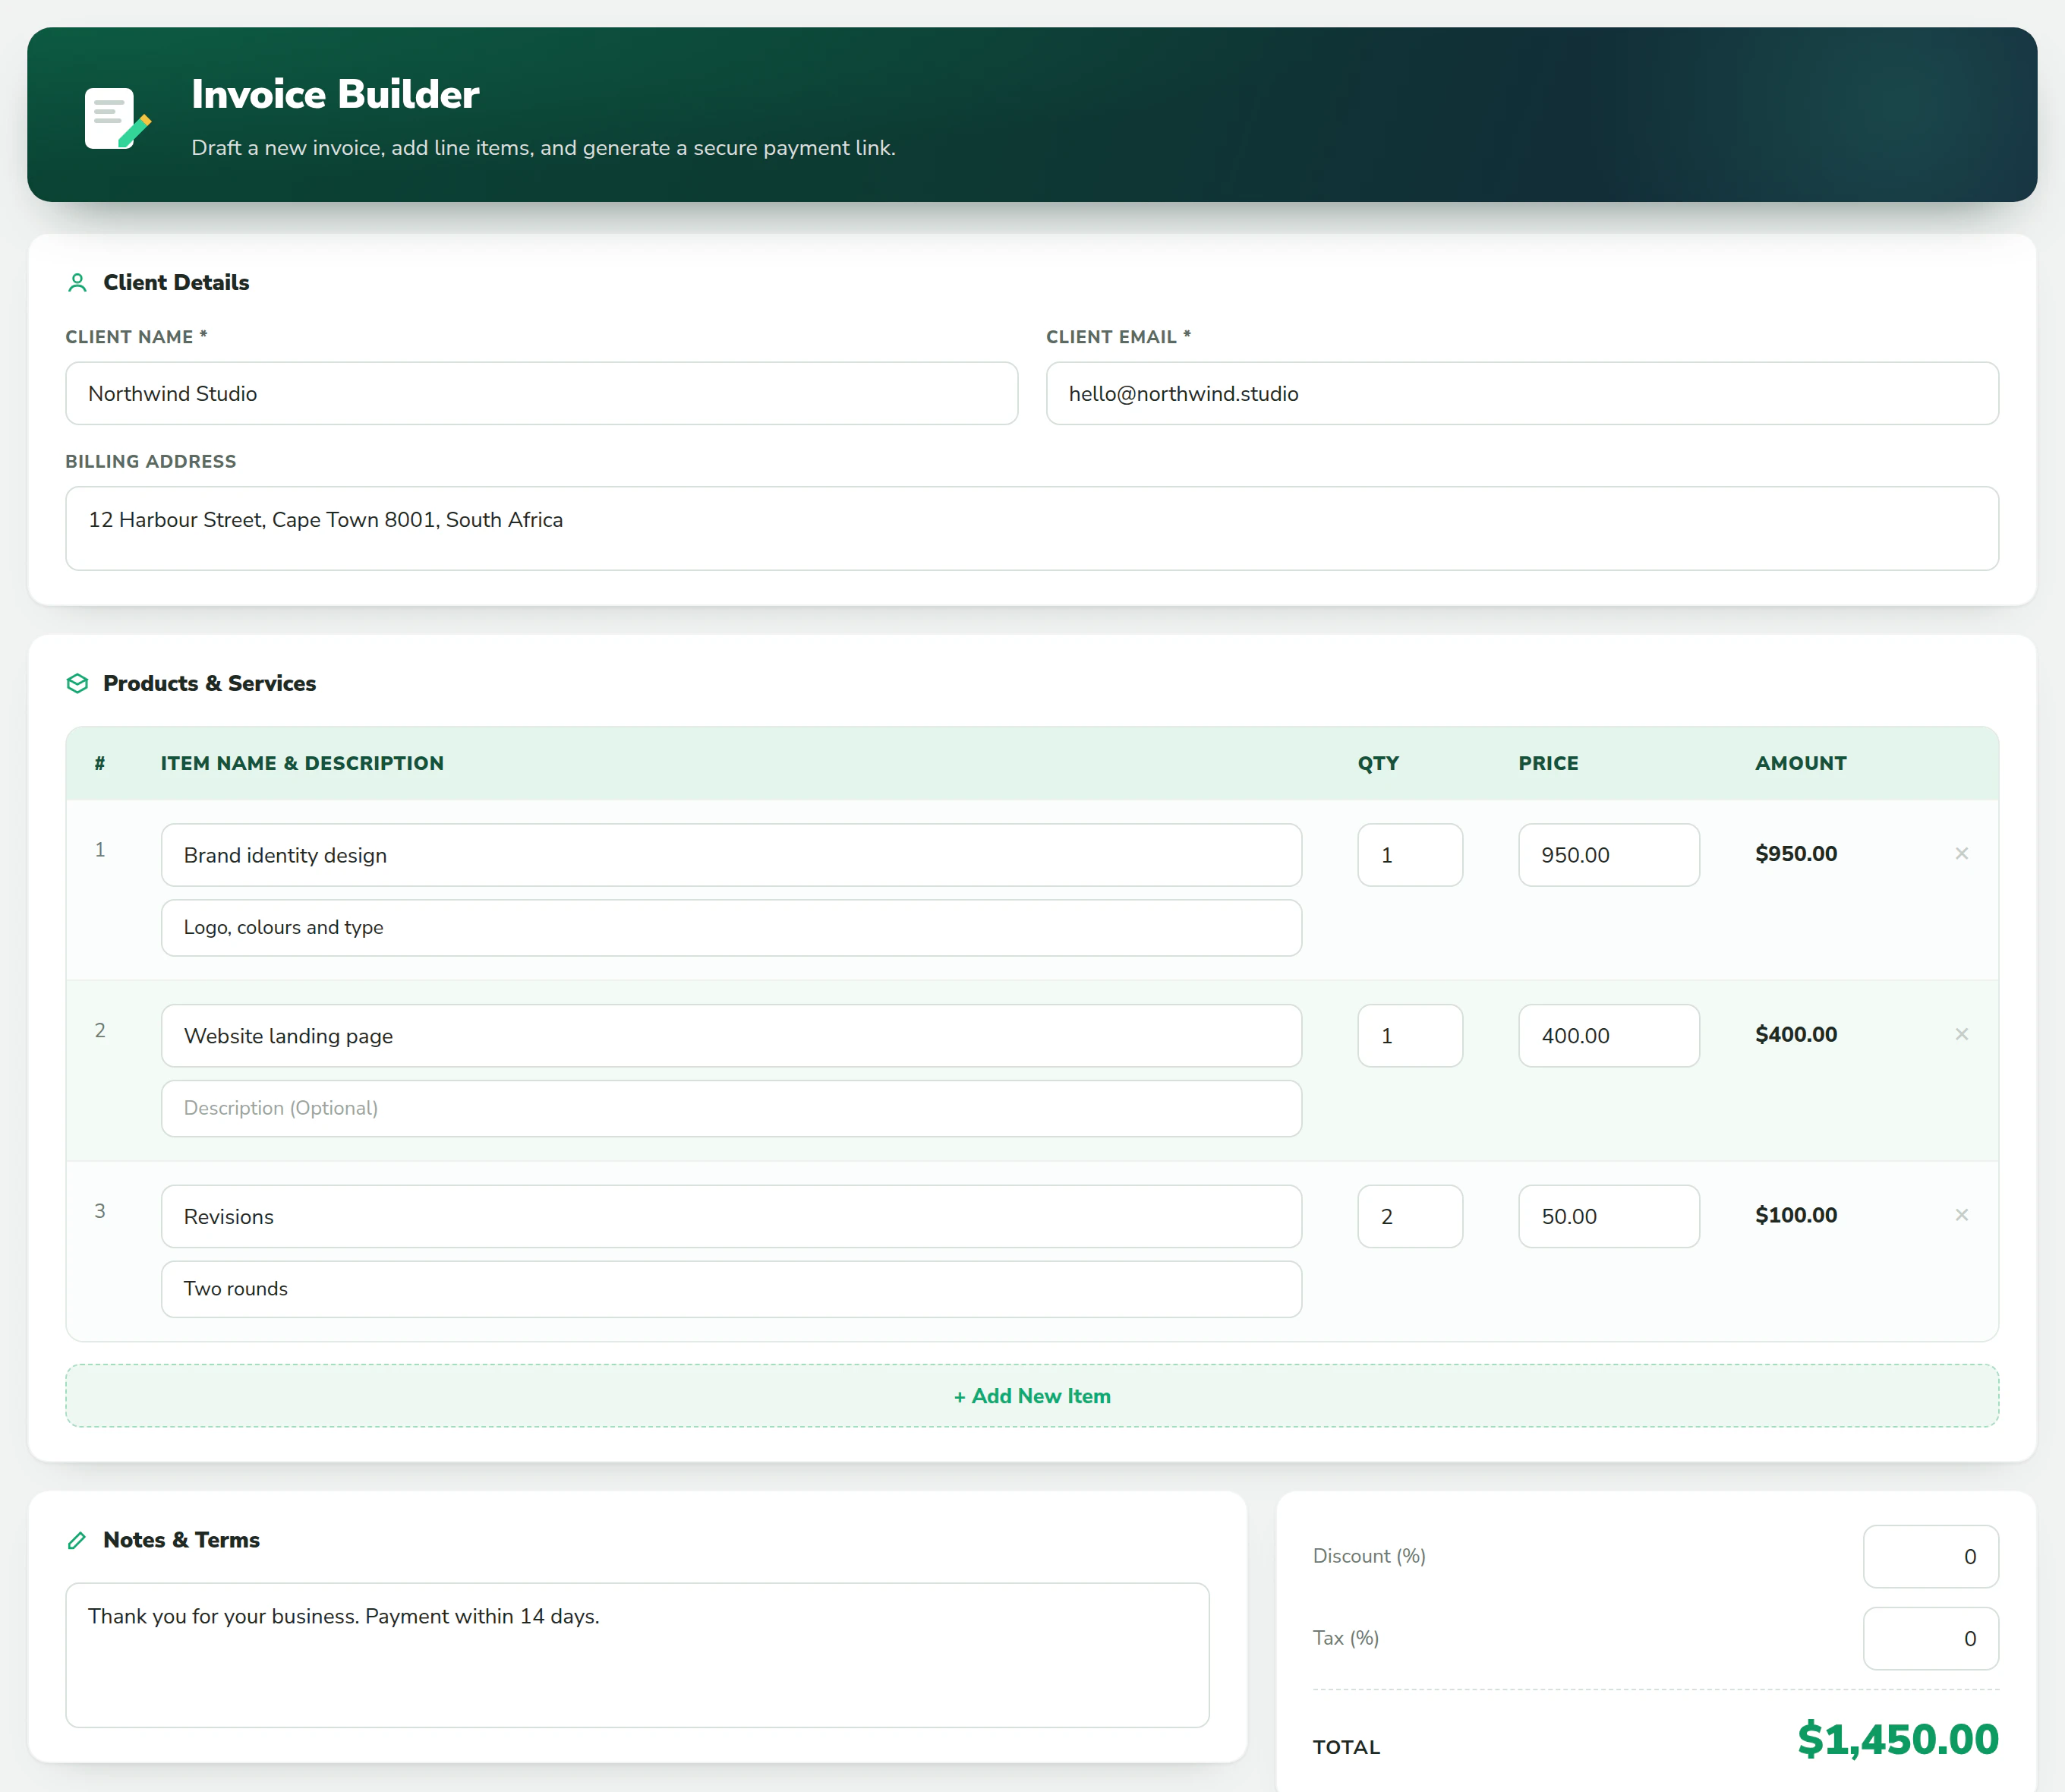The height and width of the screenshot is (1792, 2065).
Task: Click the ITEM NAME & DESCRIPTION column header
Action: tap(302, 763)
